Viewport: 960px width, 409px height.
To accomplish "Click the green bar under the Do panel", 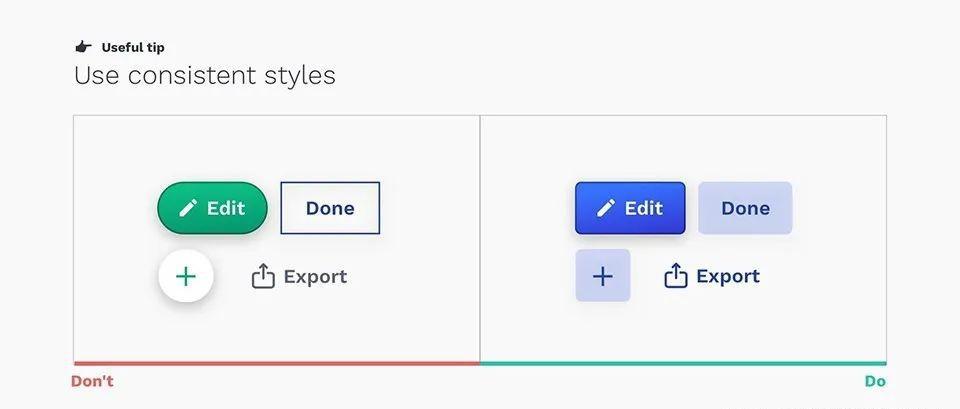I will click(683, 364).
